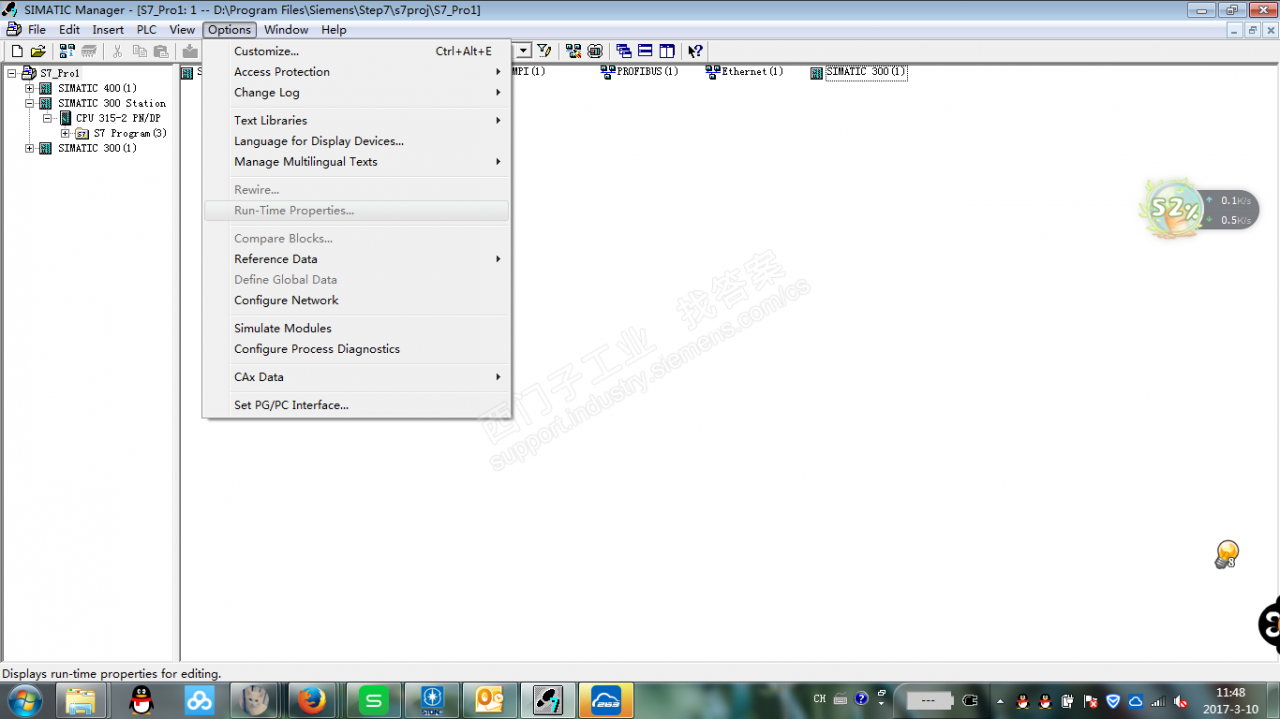Expand the SIMATIC 300(1) tree node
The height and width of the screenshot is (719, 1280).
click(30, 148)
